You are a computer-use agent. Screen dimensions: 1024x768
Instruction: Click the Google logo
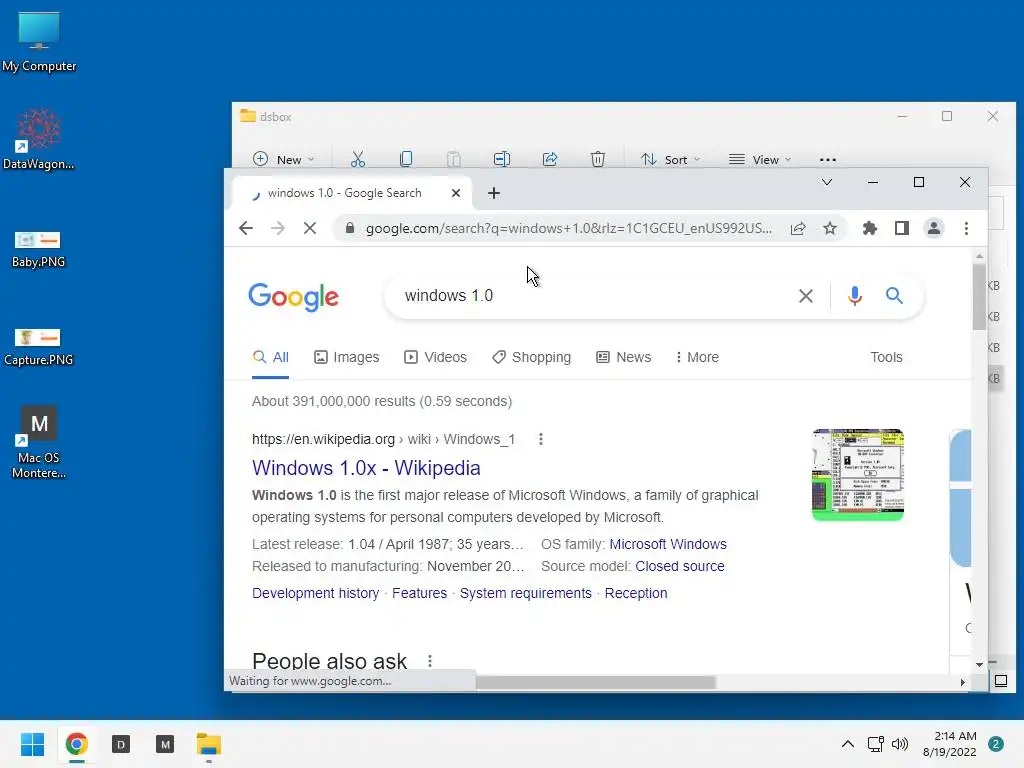click(x=293, y=297)
